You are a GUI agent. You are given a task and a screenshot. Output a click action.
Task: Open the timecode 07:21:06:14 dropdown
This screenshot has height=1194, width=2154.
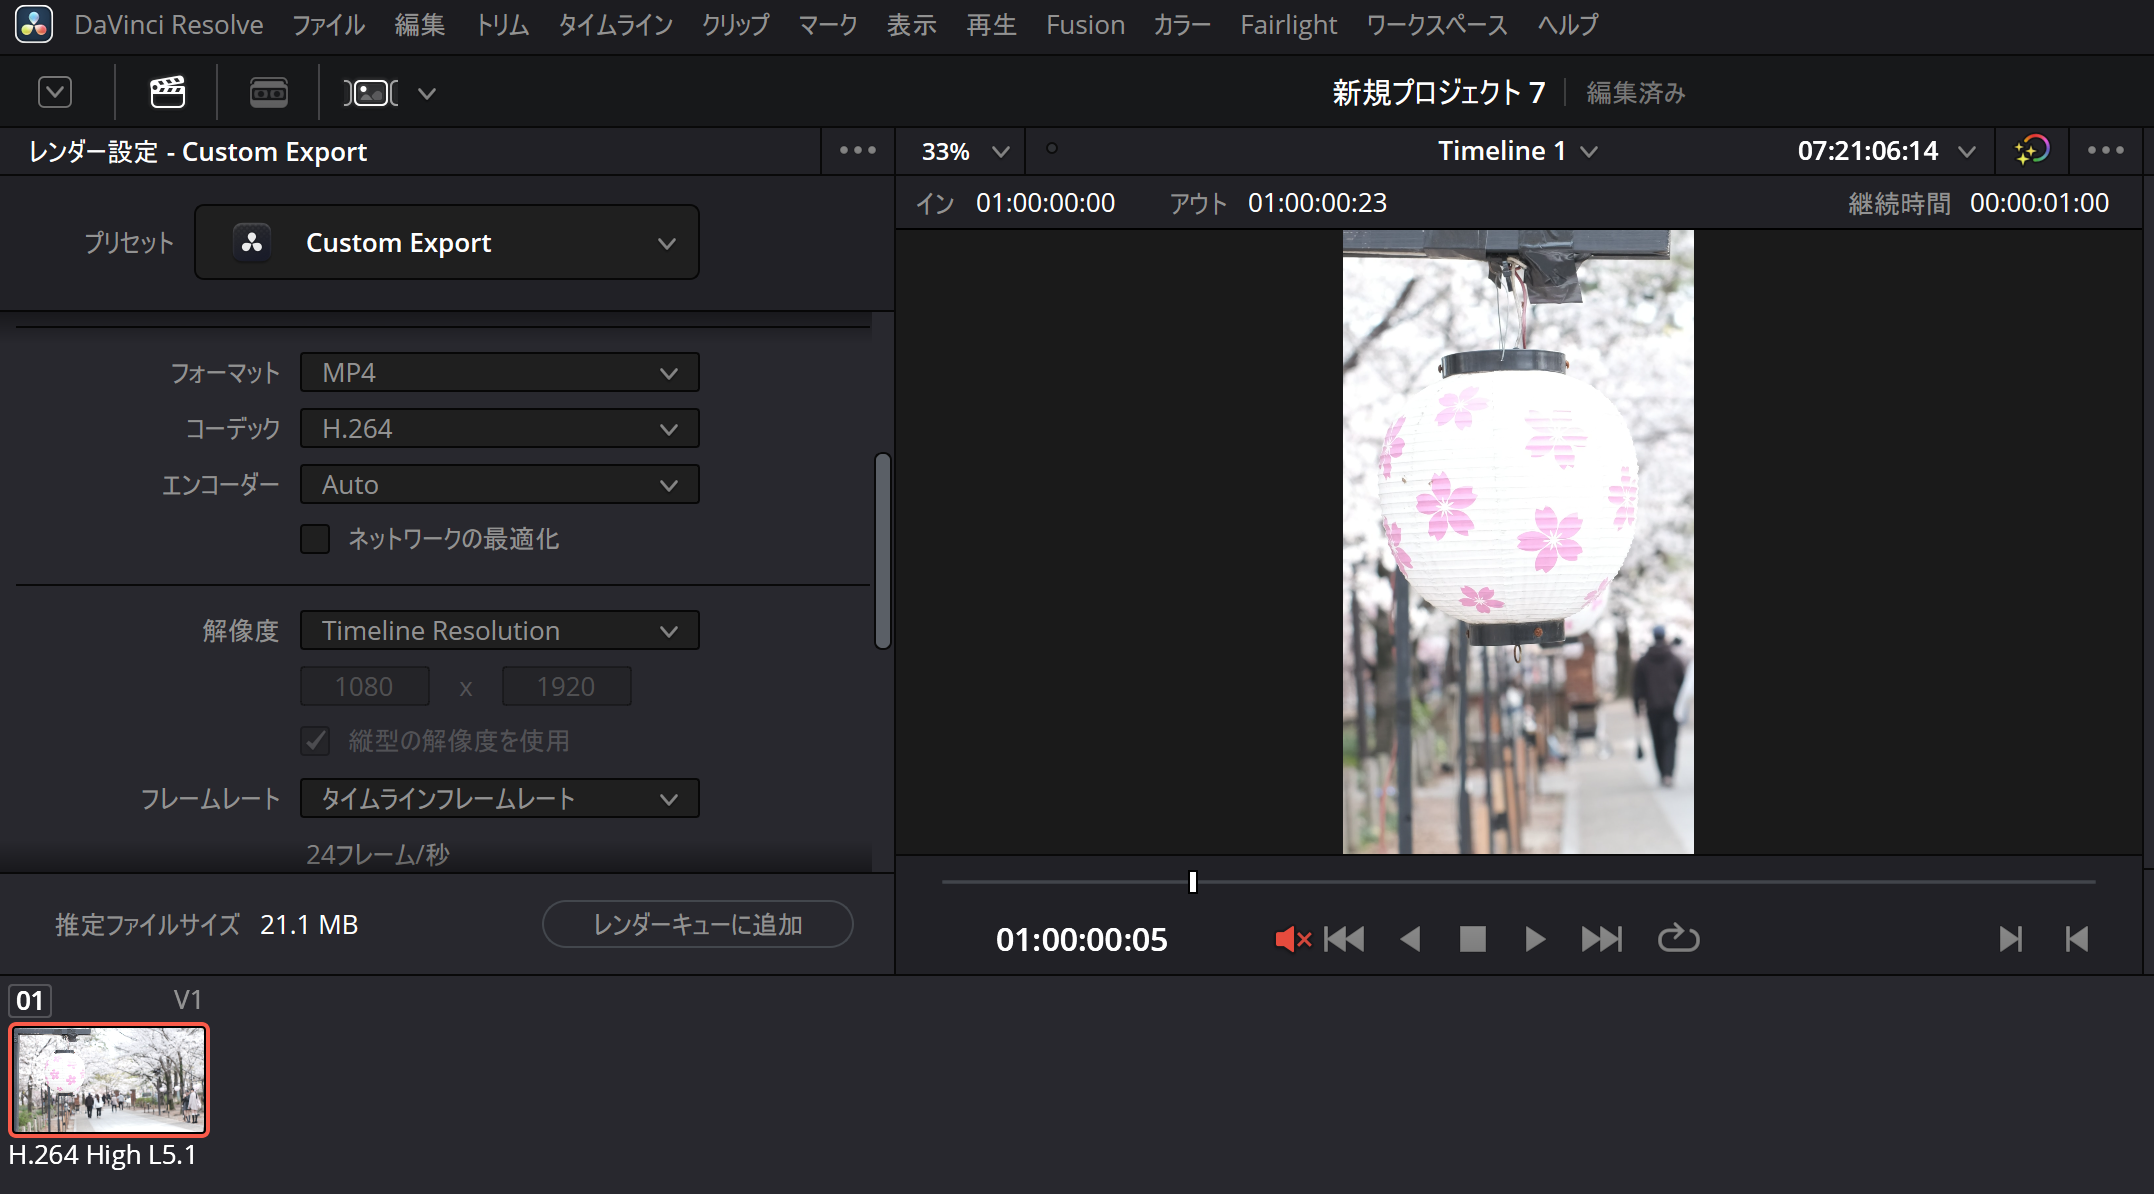pyautogui.click(x=1886, y=151)
